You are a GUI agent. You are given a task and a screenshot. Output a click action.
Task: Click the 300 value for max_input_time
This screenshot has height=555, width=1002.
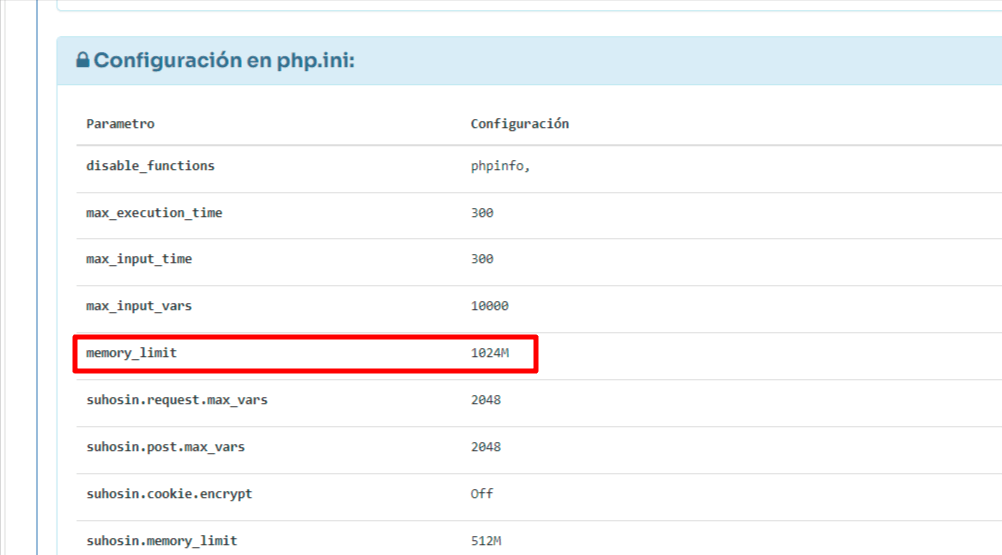(x=482, y=259)
